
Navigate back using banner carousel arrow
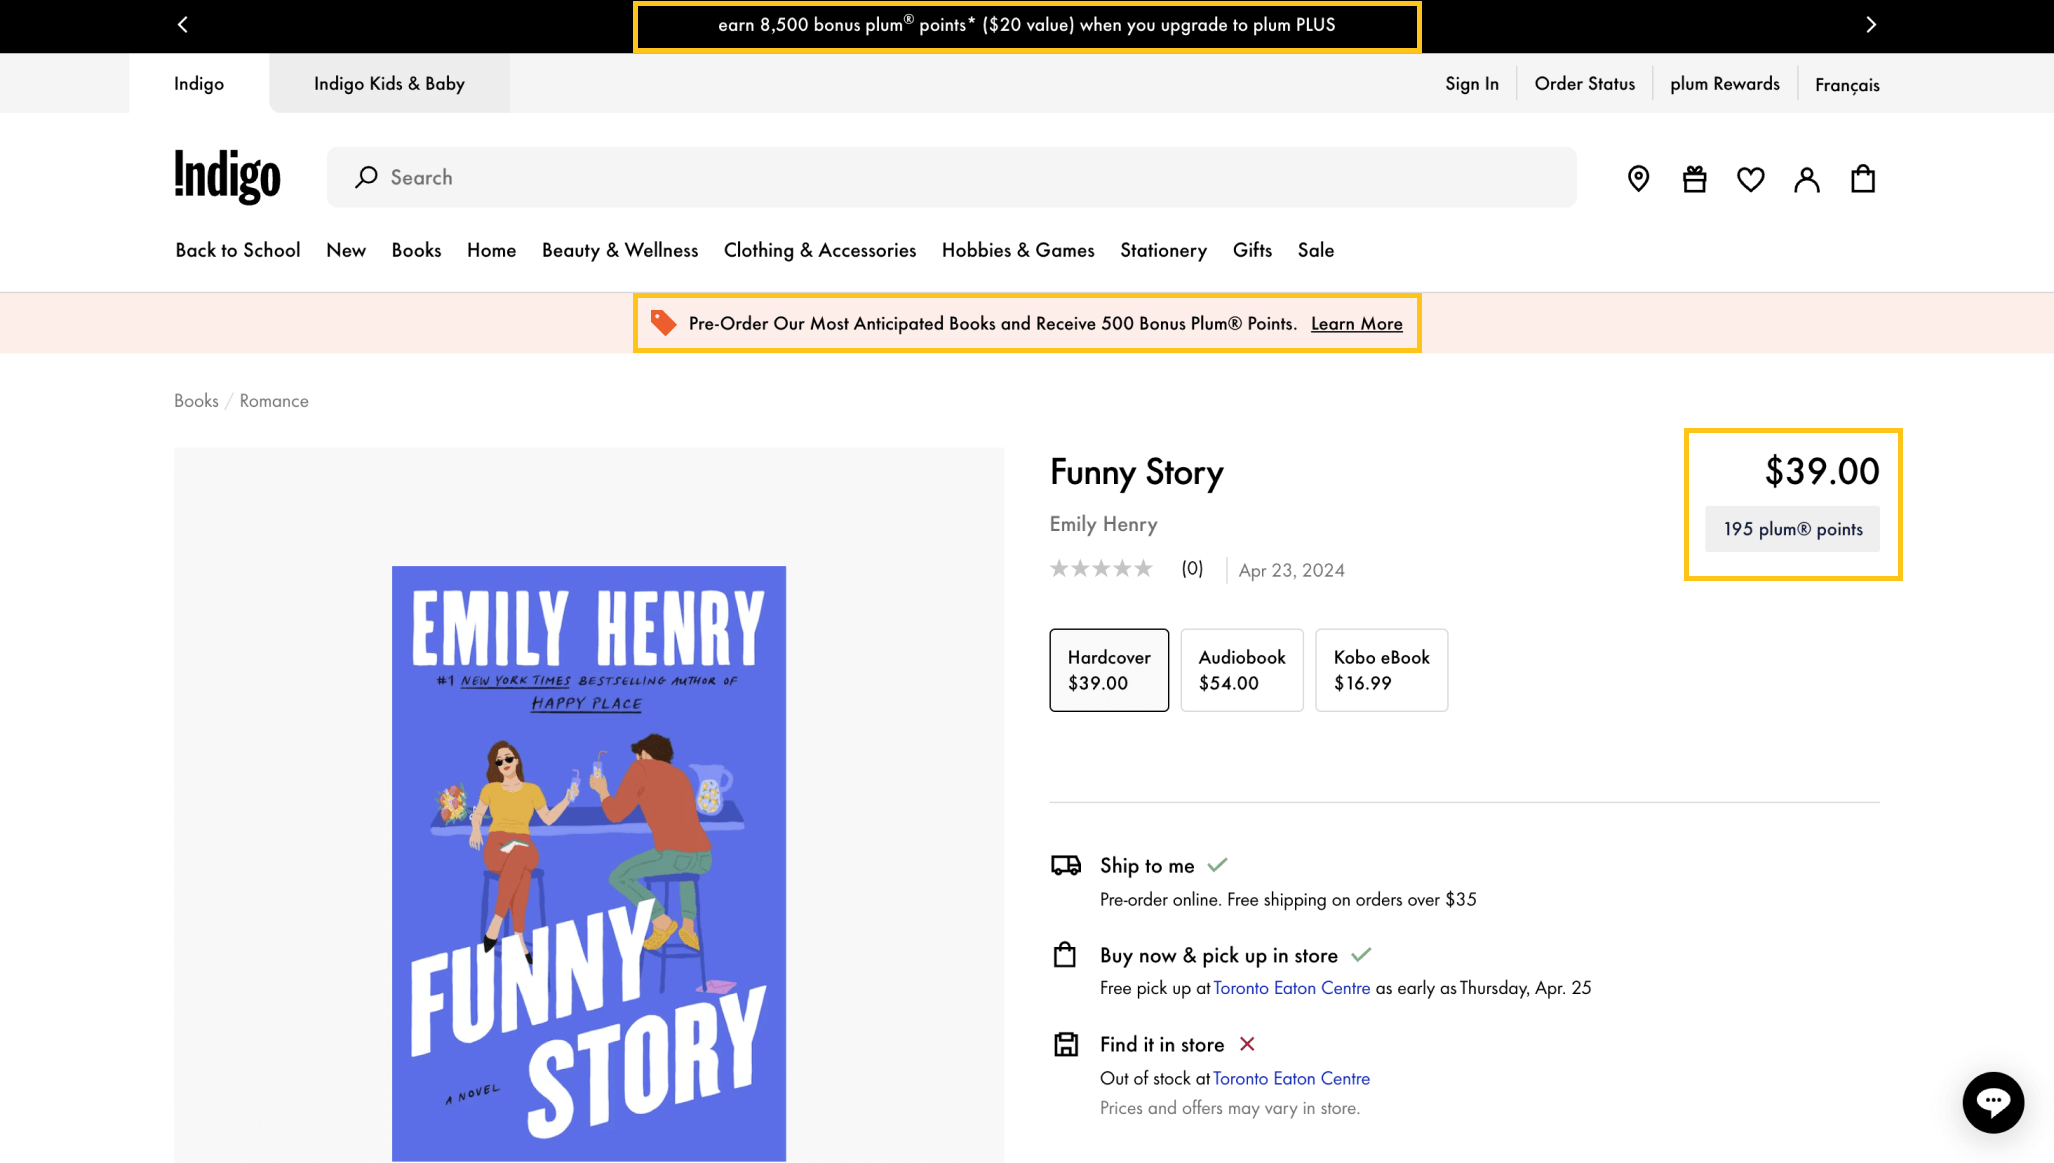pos(182,25)
